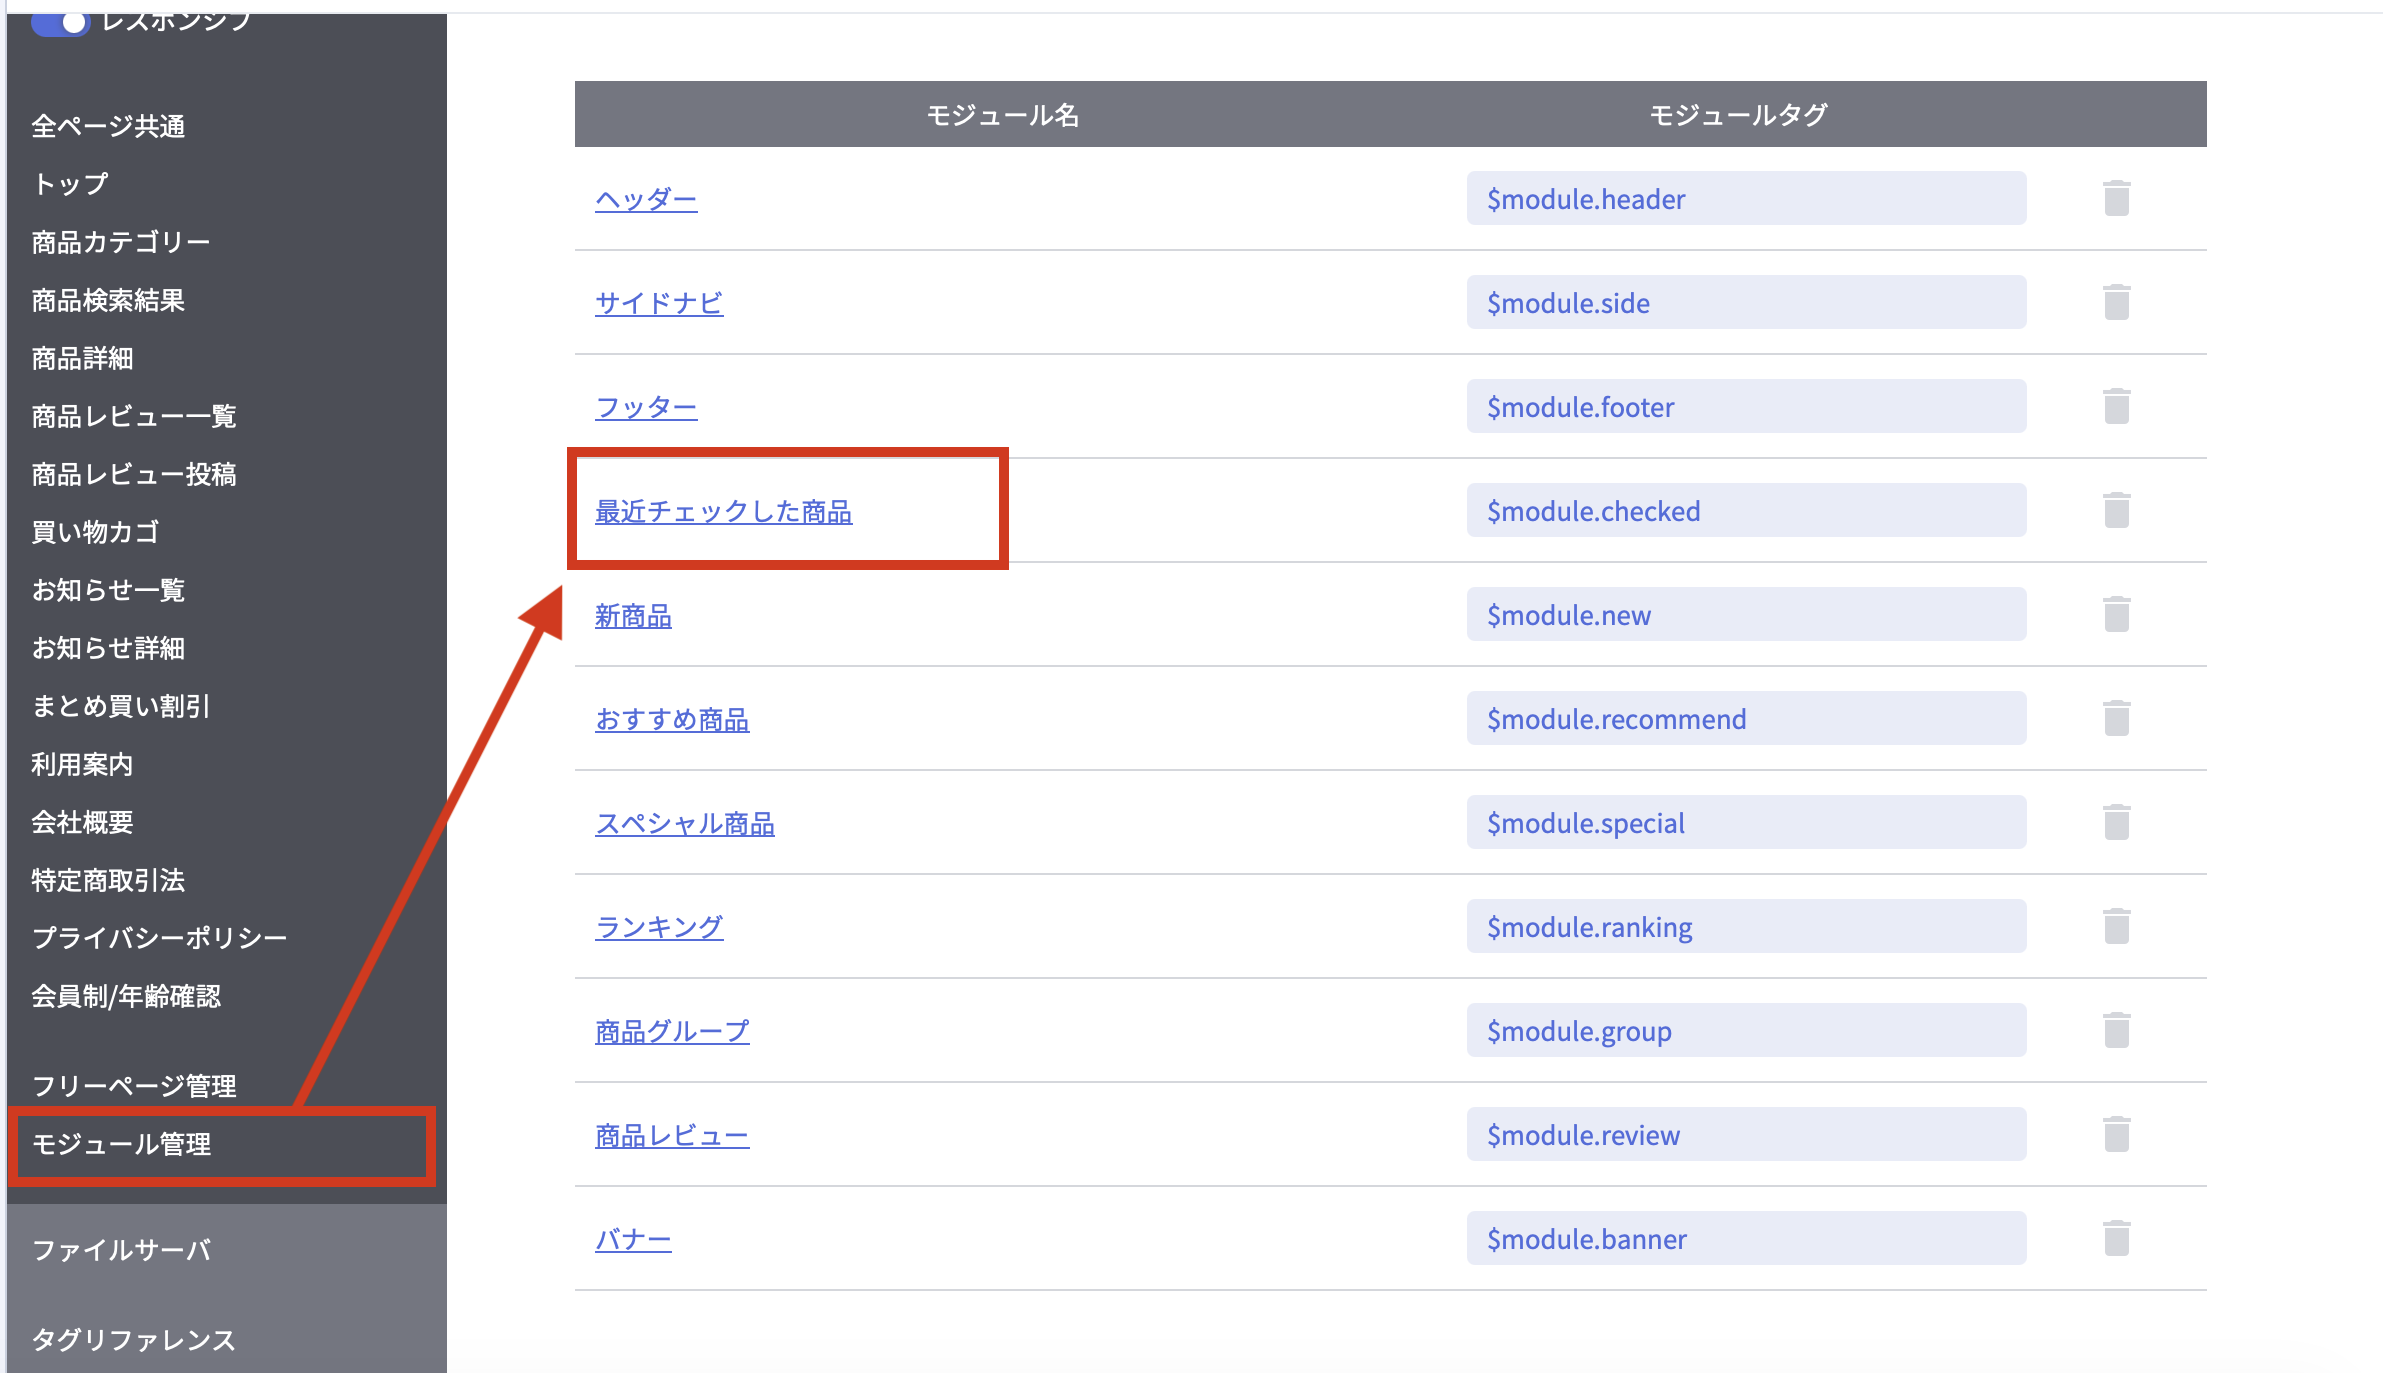Select 全ページ共通 in sidebar
The height and width of the screenshot is (1373, 2383).
click(108, 127)
